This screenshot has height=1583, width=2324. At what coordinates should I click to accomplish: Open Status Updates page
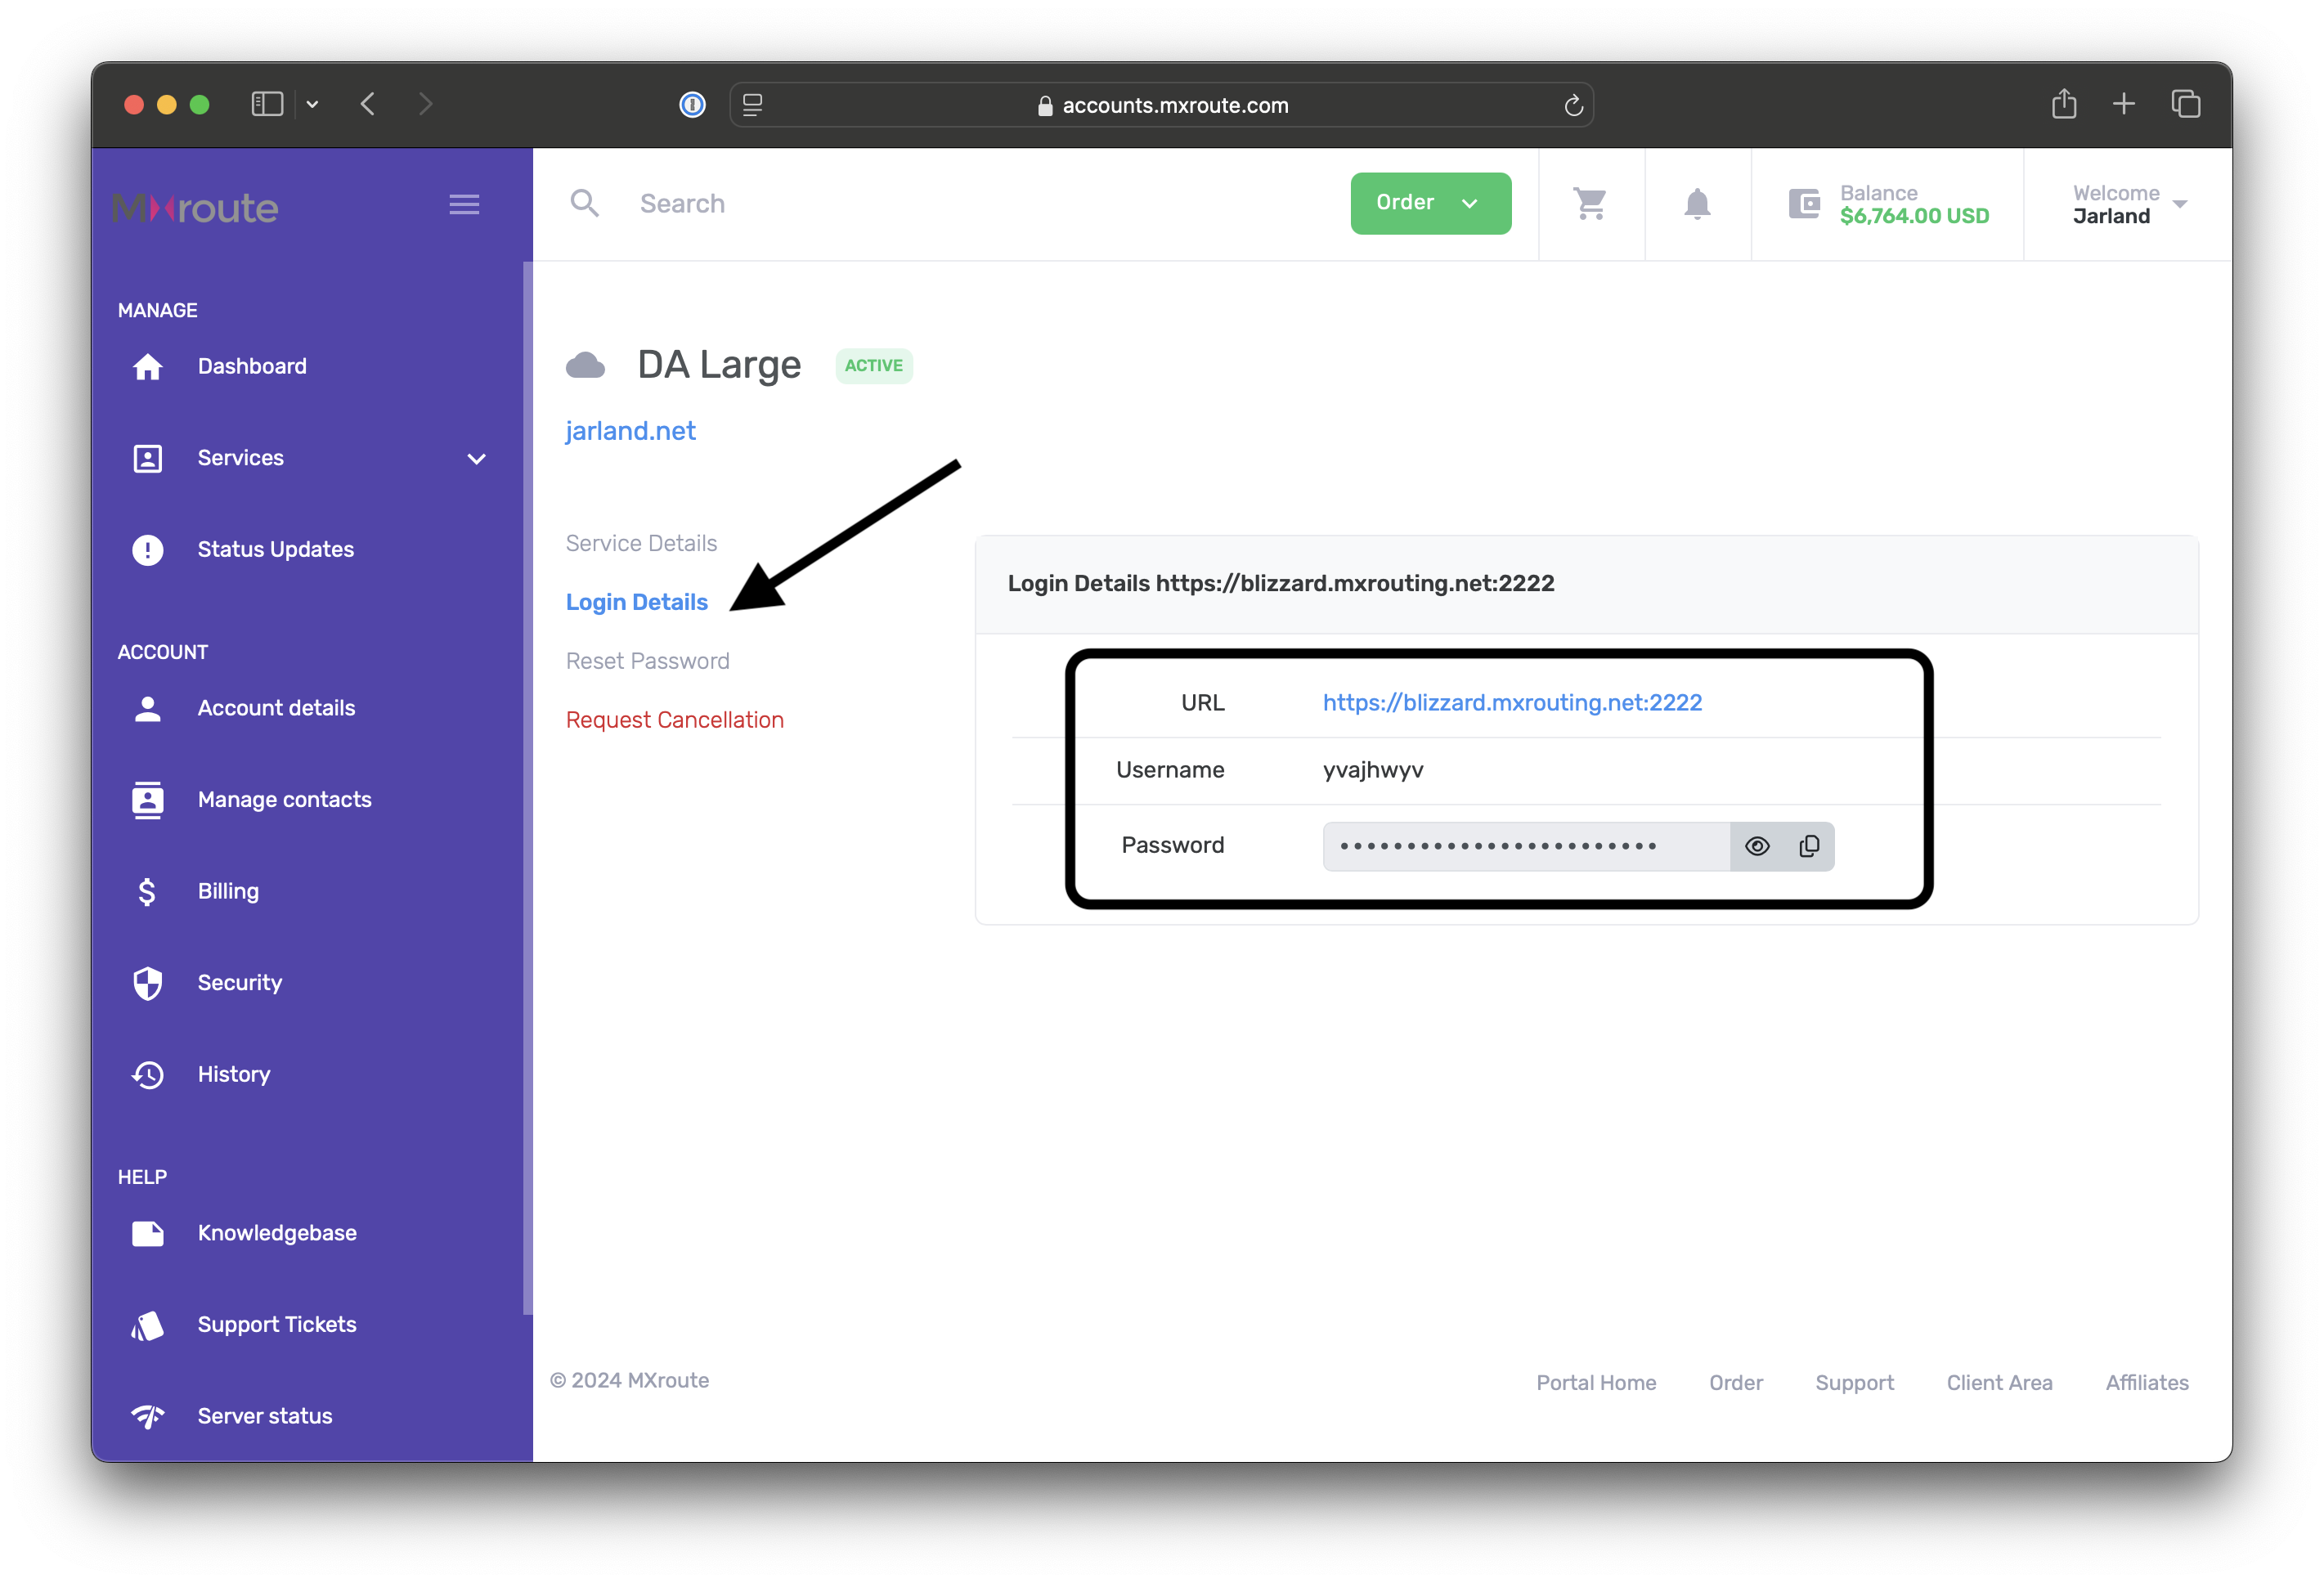pyautogui.click(x=276, y=549)
